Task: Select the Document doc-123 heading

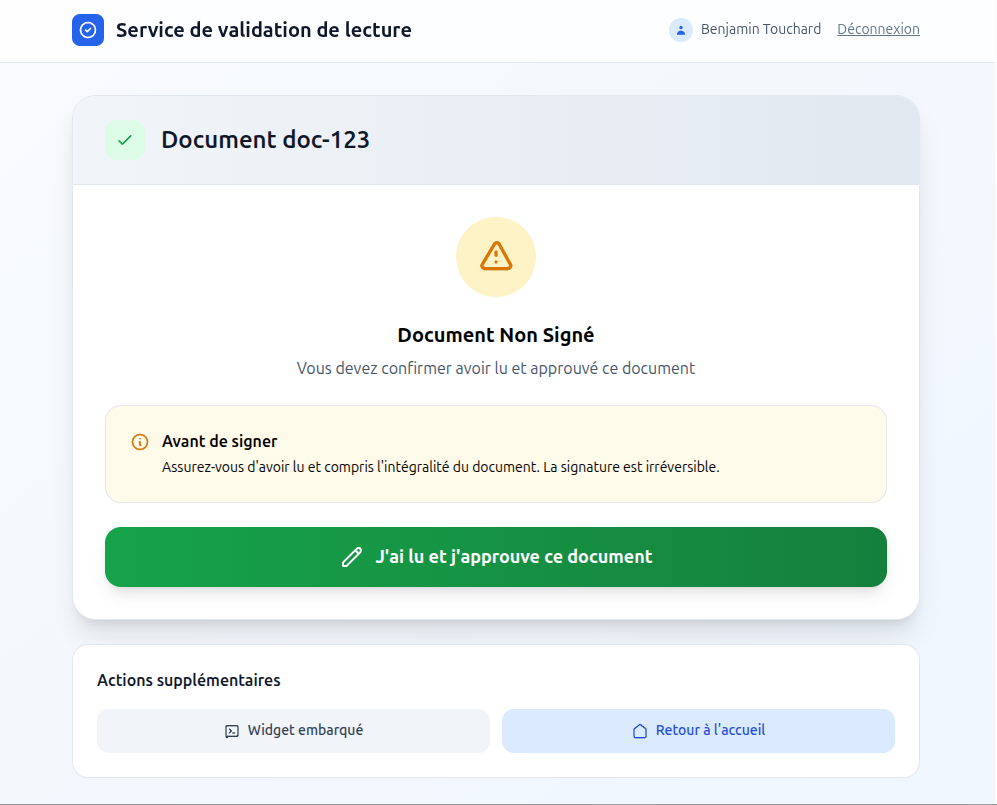Action: [x=265, y=140]
